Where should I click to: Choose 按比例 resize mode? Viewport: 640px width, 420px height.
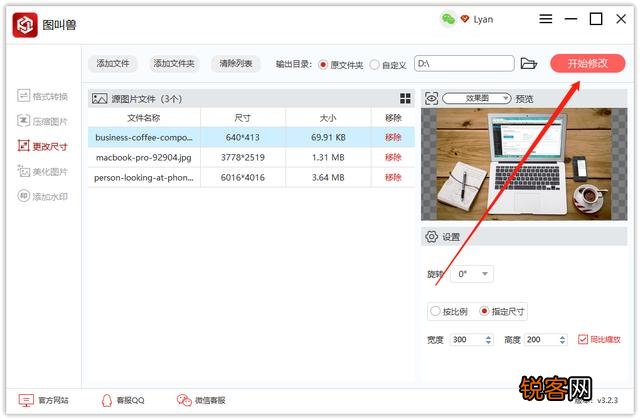pyautogui.click(x=435, y=311)
